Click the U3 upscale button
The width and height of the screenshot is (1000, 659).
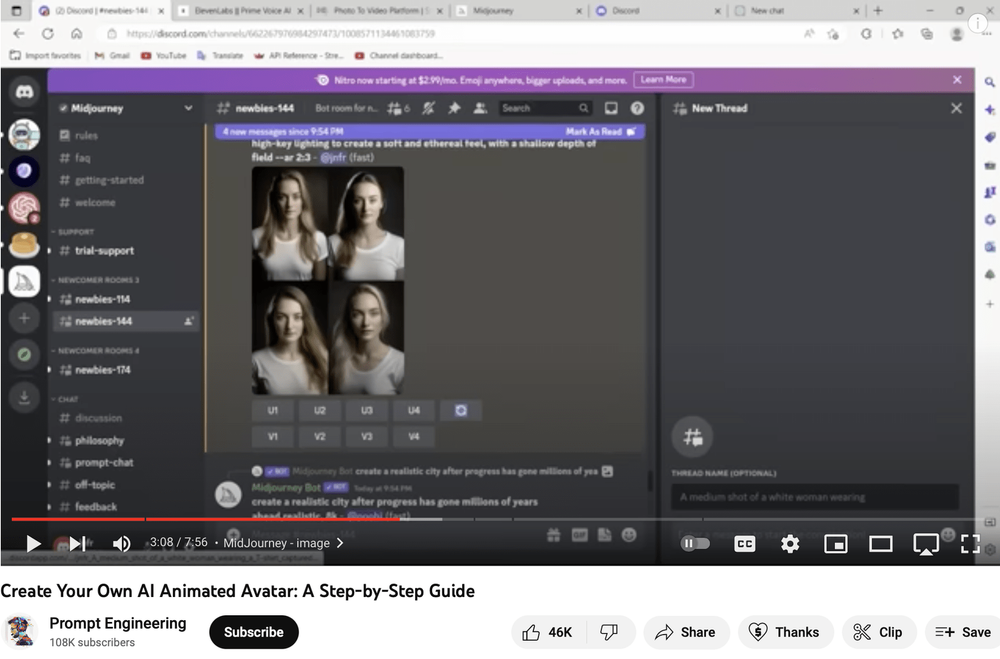point(367,410)
